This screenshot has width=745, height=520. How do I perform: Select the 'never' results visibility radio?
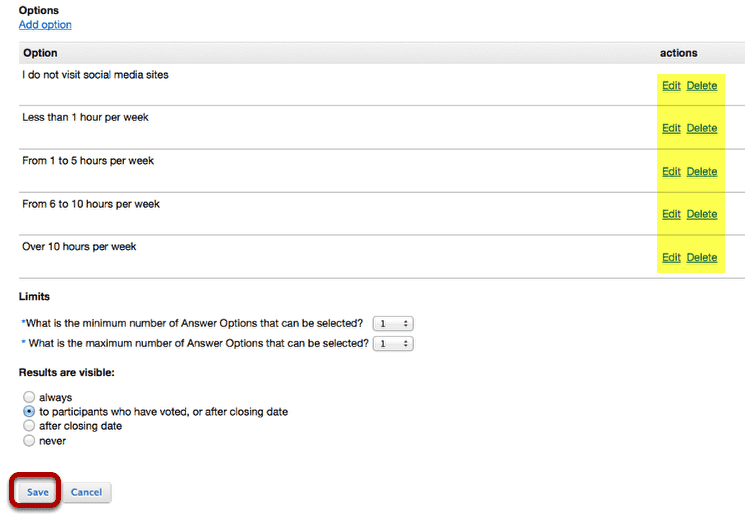pos(29,441)
